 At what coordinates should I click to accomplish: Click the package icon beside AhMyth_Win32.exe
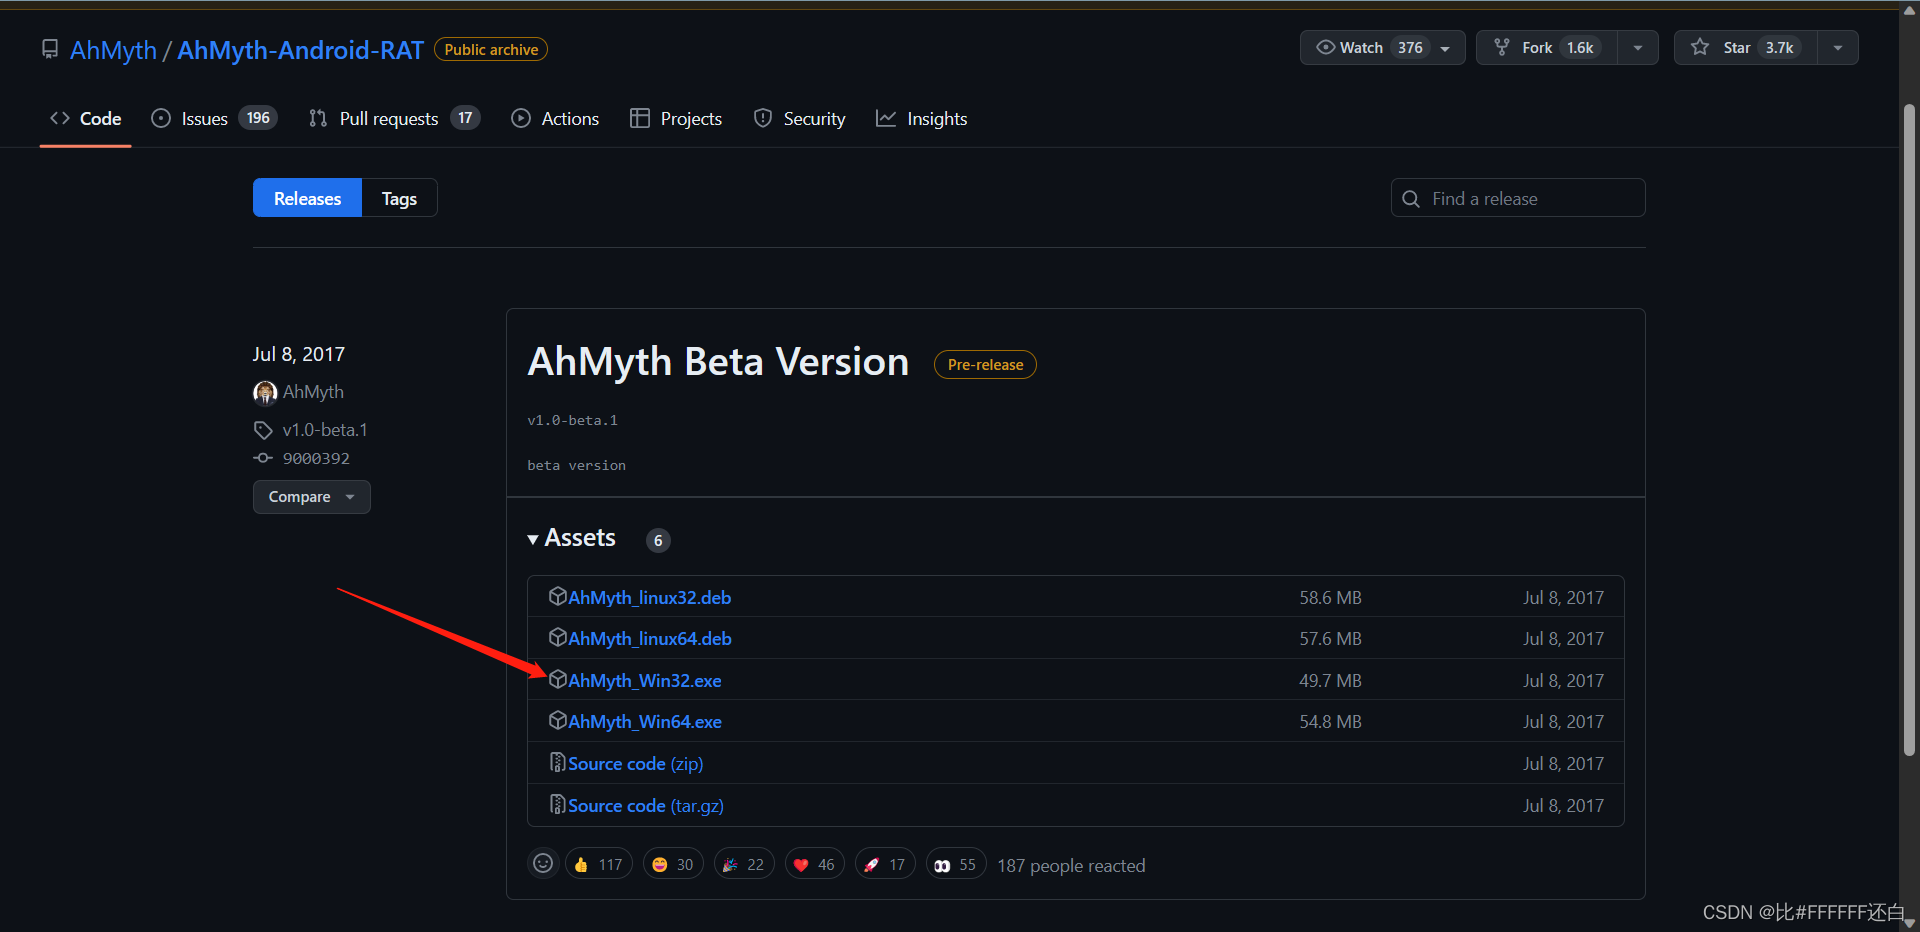pyautogui.click(x=558, y=679)
